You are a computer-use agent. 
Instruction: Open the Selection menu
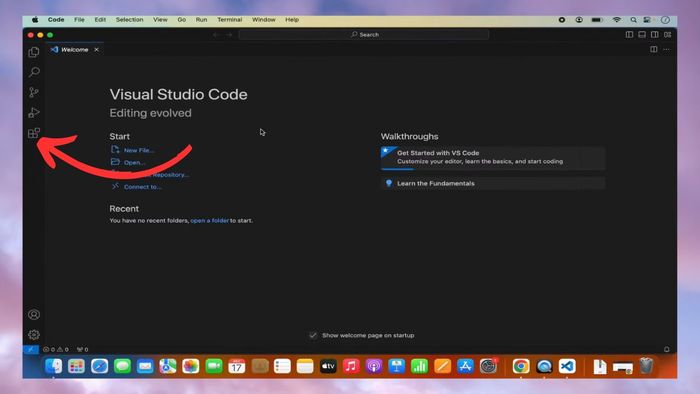129,20
